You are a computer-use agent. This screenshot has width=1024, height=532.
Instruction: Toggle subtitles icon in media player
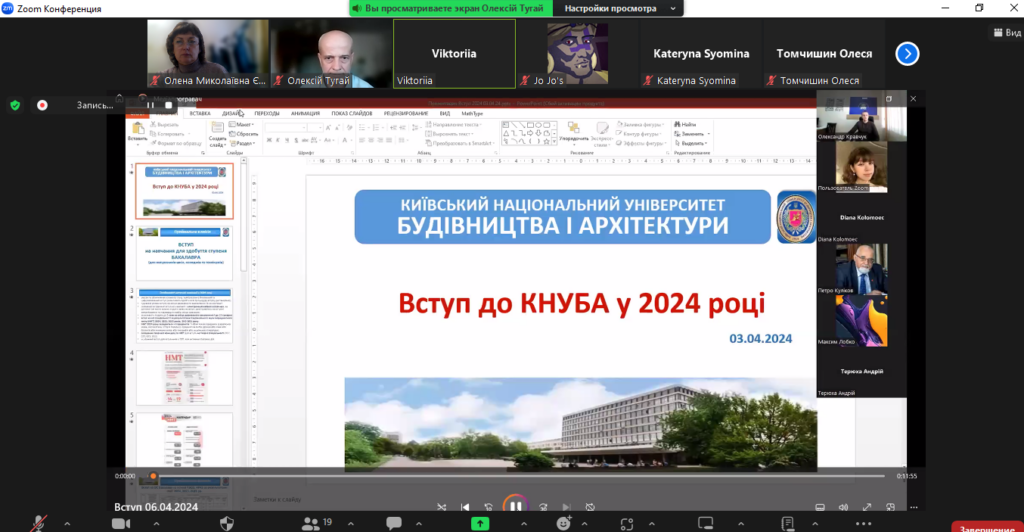pyautogui.click(x=820, y=507)
